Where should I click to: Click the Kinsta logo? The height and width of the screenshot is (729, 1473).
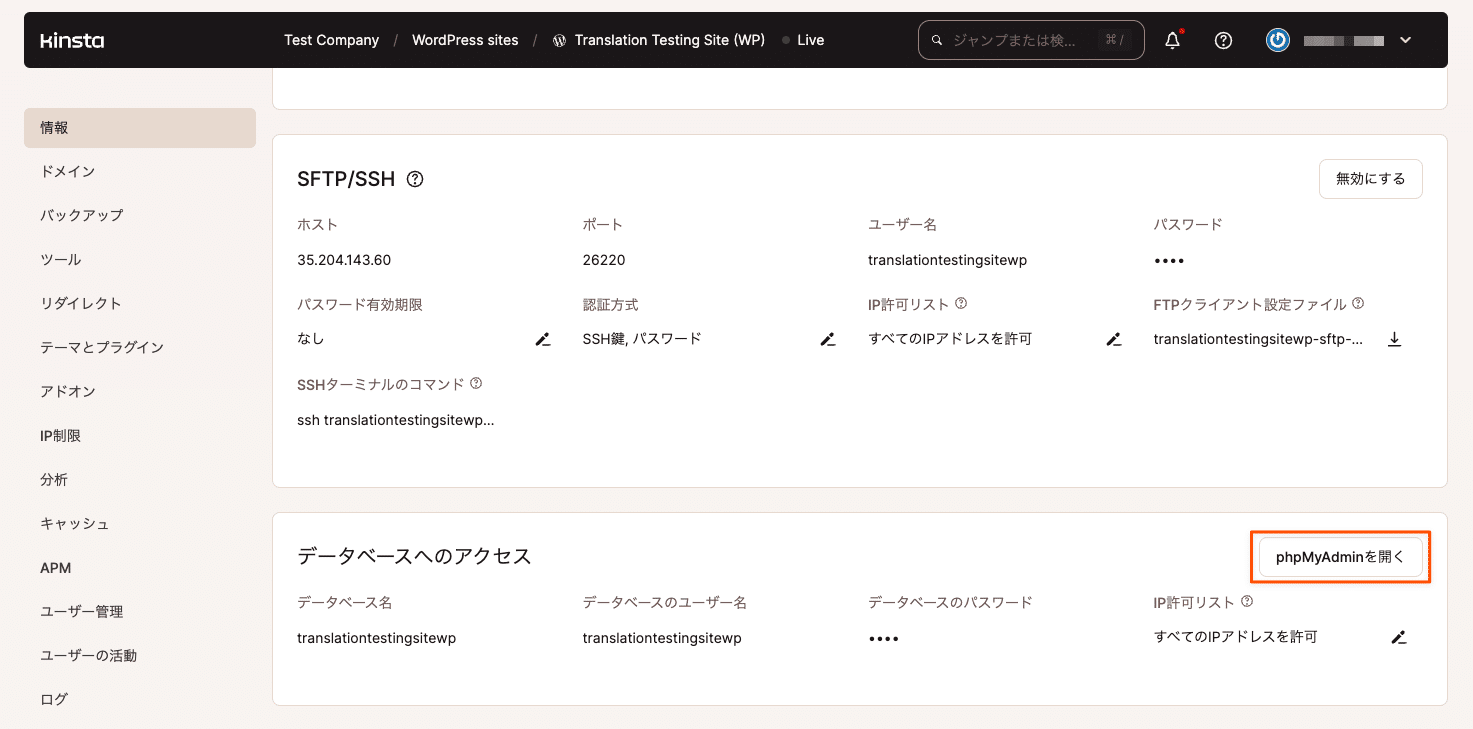[x=71, y=40]
